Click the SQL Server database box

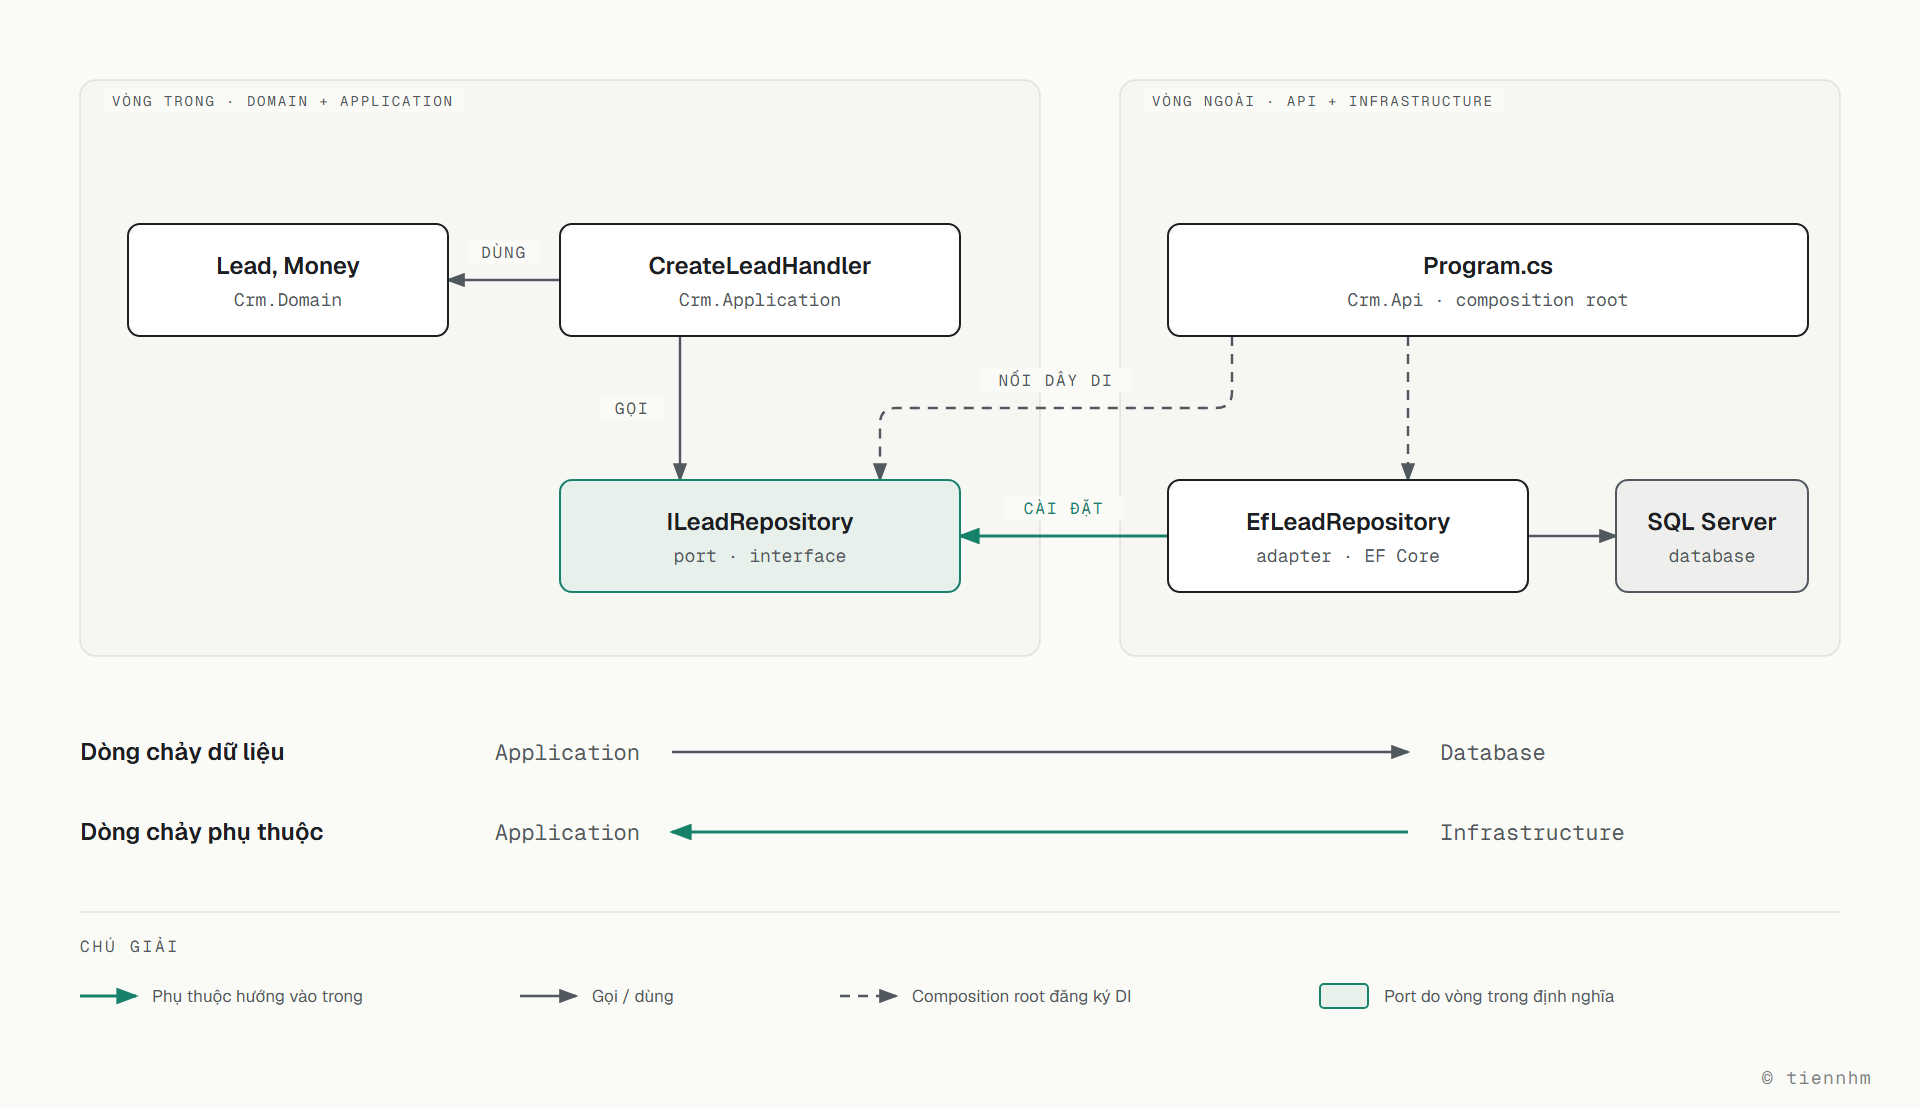[x=1712, y=536]
